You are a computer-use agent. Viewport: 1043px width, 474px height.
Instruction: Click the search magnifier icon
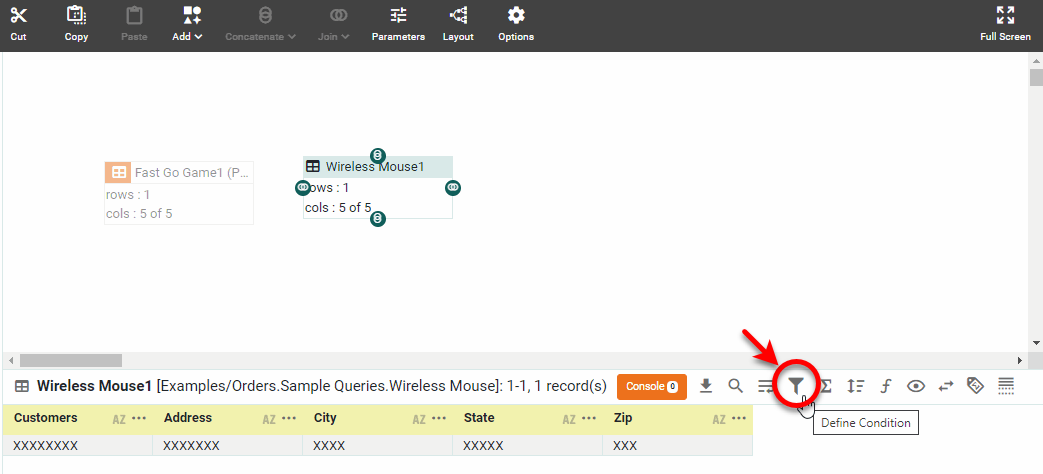735,386
